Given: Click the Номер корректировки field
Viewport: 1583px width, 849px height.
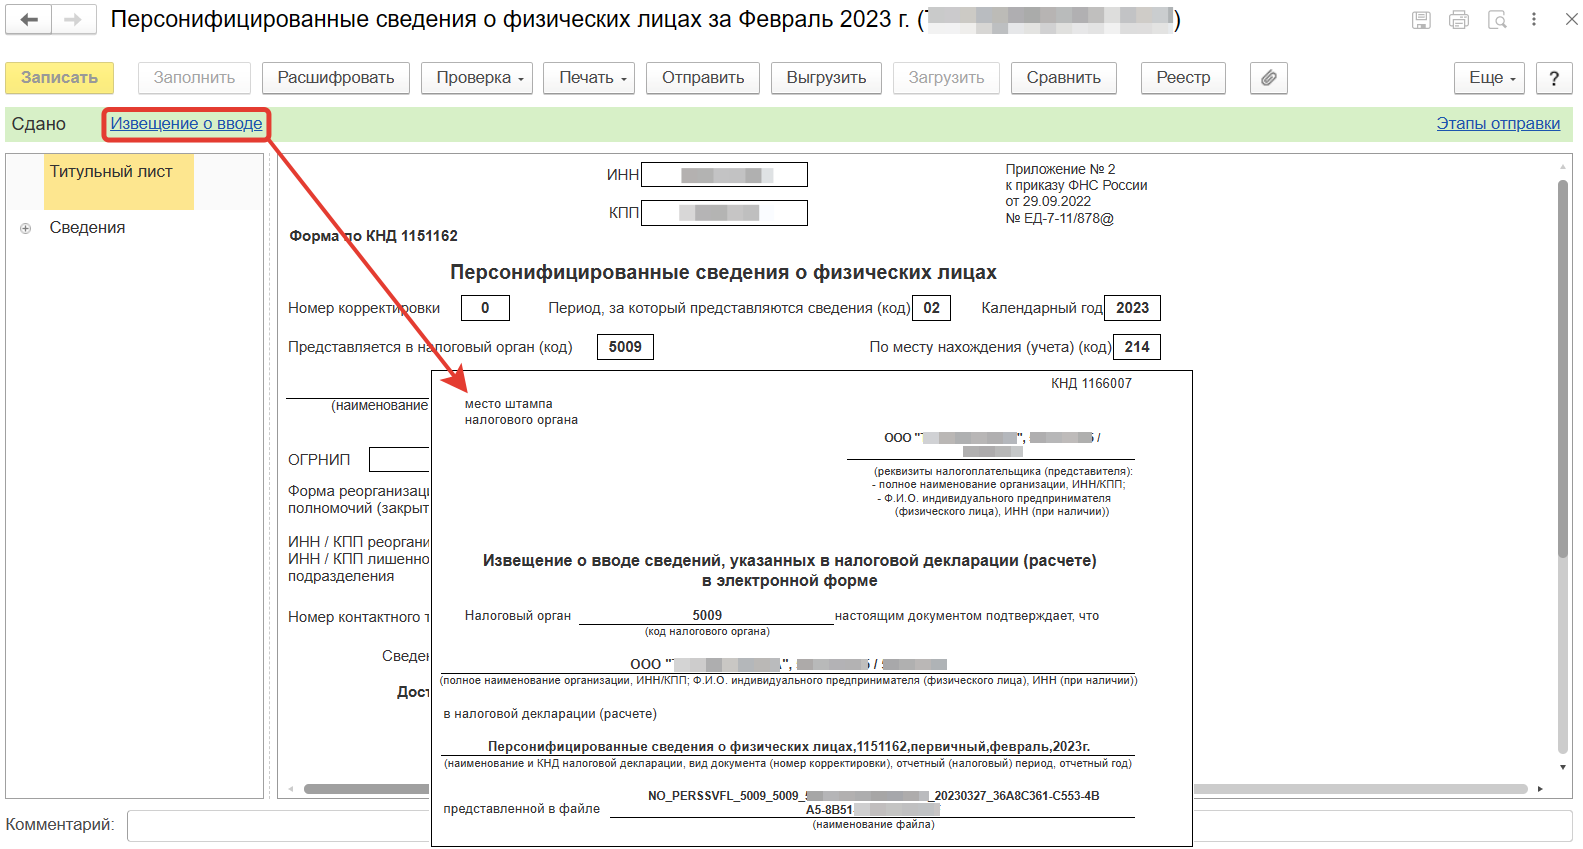Looking at the screenshot, I should pos(485,308).
